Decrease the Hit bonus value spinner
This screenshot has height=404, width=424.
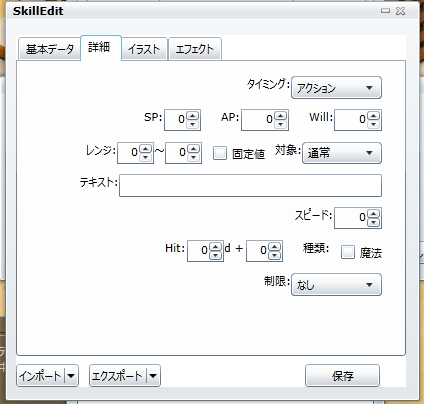(275, 255)
